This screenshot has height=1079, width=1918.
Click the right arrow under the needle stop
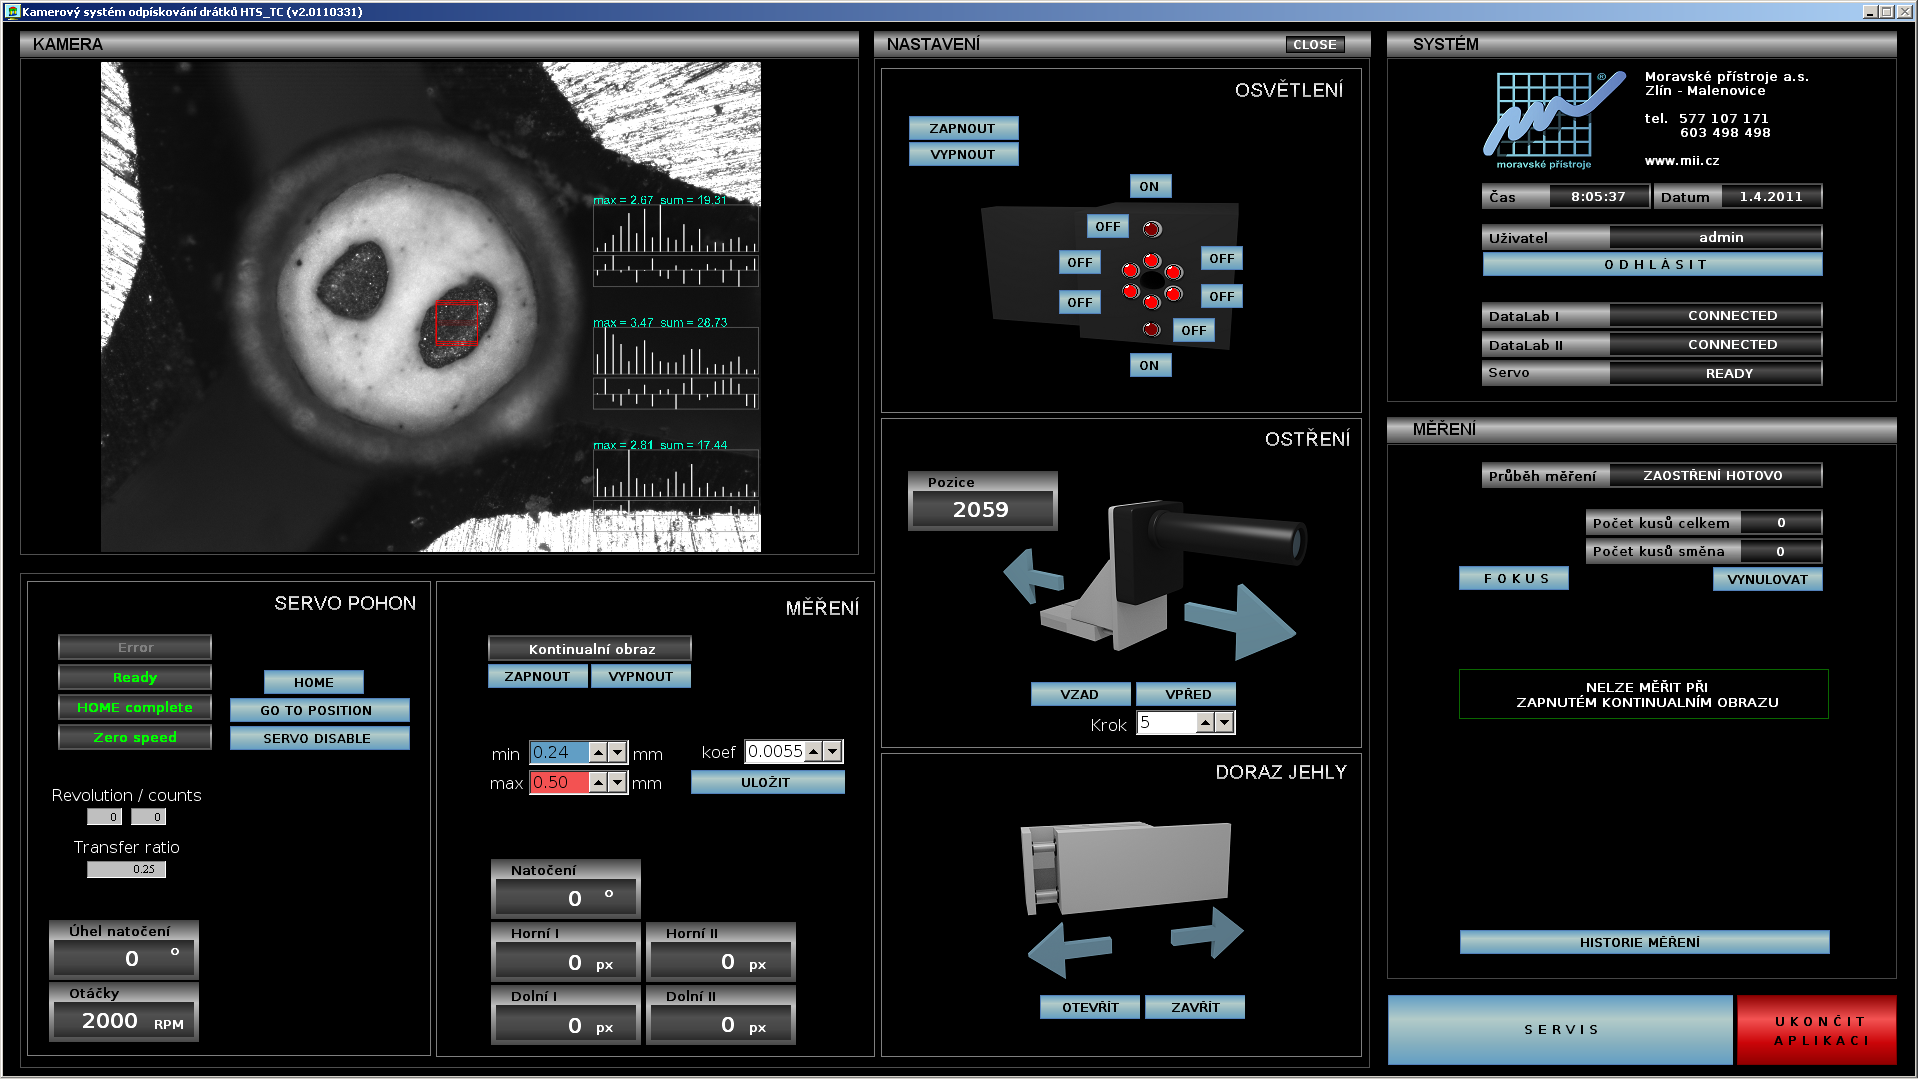1210,933
